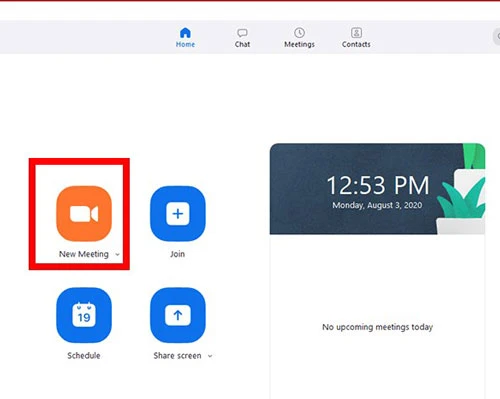Open the Schedule calendar icon
This screenshot has height=399, width=500.
(84, 315)
